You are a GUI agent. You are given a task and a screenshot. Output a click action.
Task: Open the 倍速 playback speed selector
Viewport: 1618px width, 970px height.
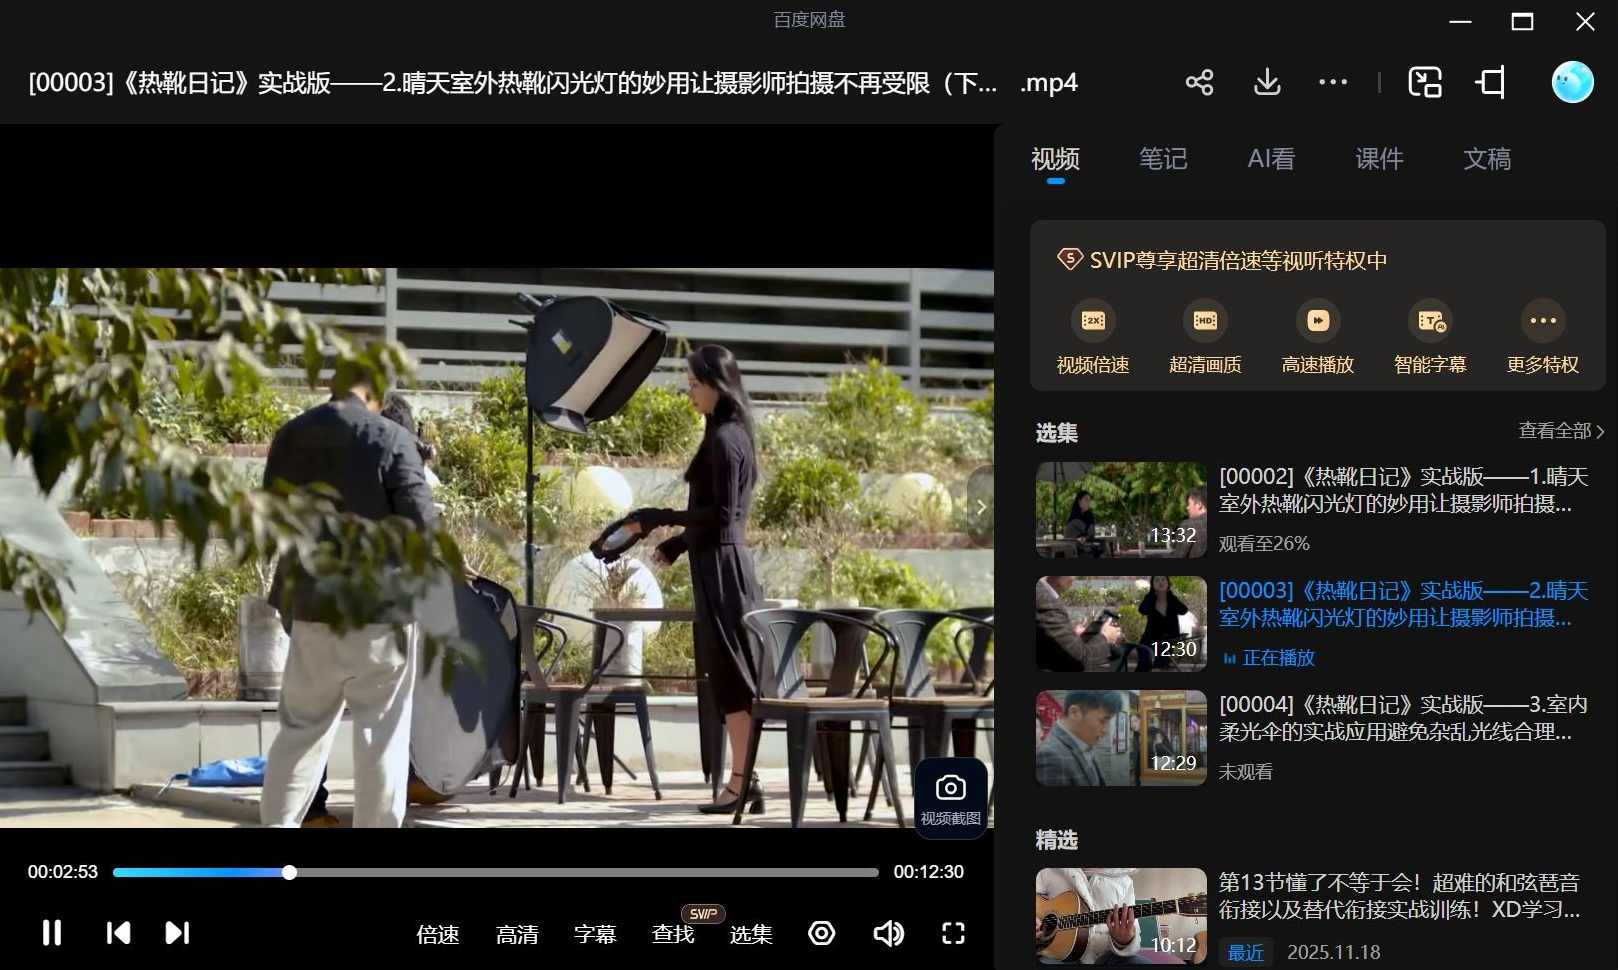click(x=438, y=935)
